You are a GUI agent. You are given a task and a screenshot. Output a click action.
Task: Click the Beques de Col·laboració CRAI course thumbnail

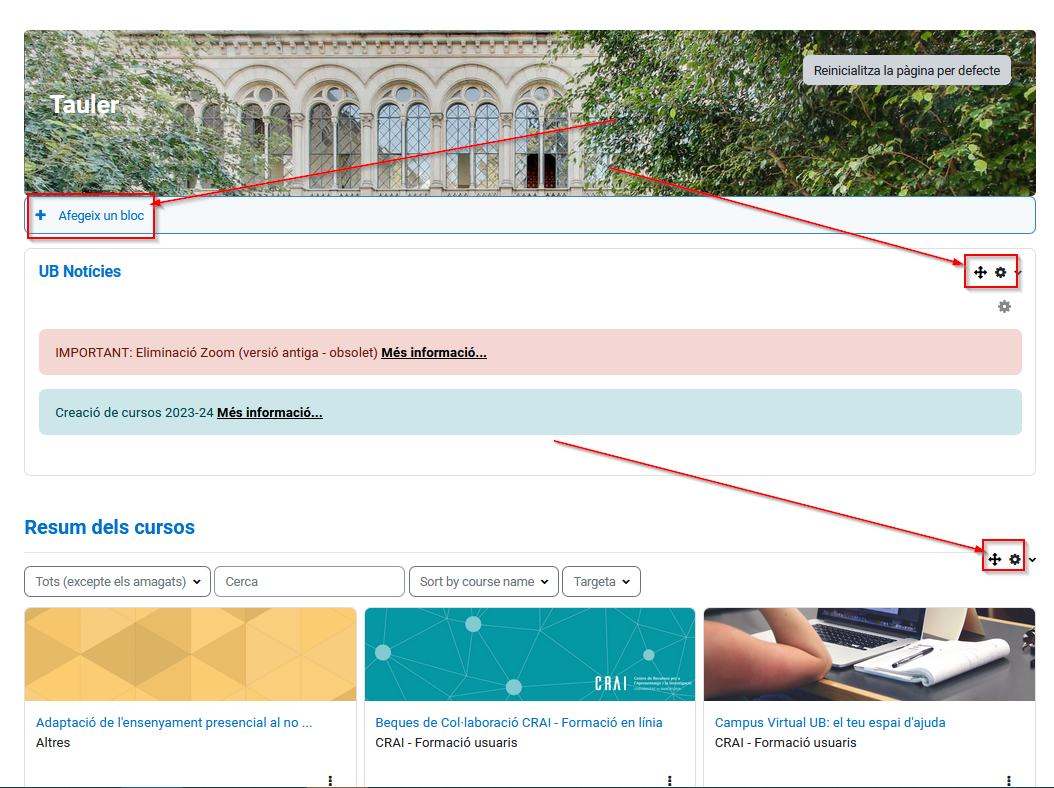click(529, 654)
